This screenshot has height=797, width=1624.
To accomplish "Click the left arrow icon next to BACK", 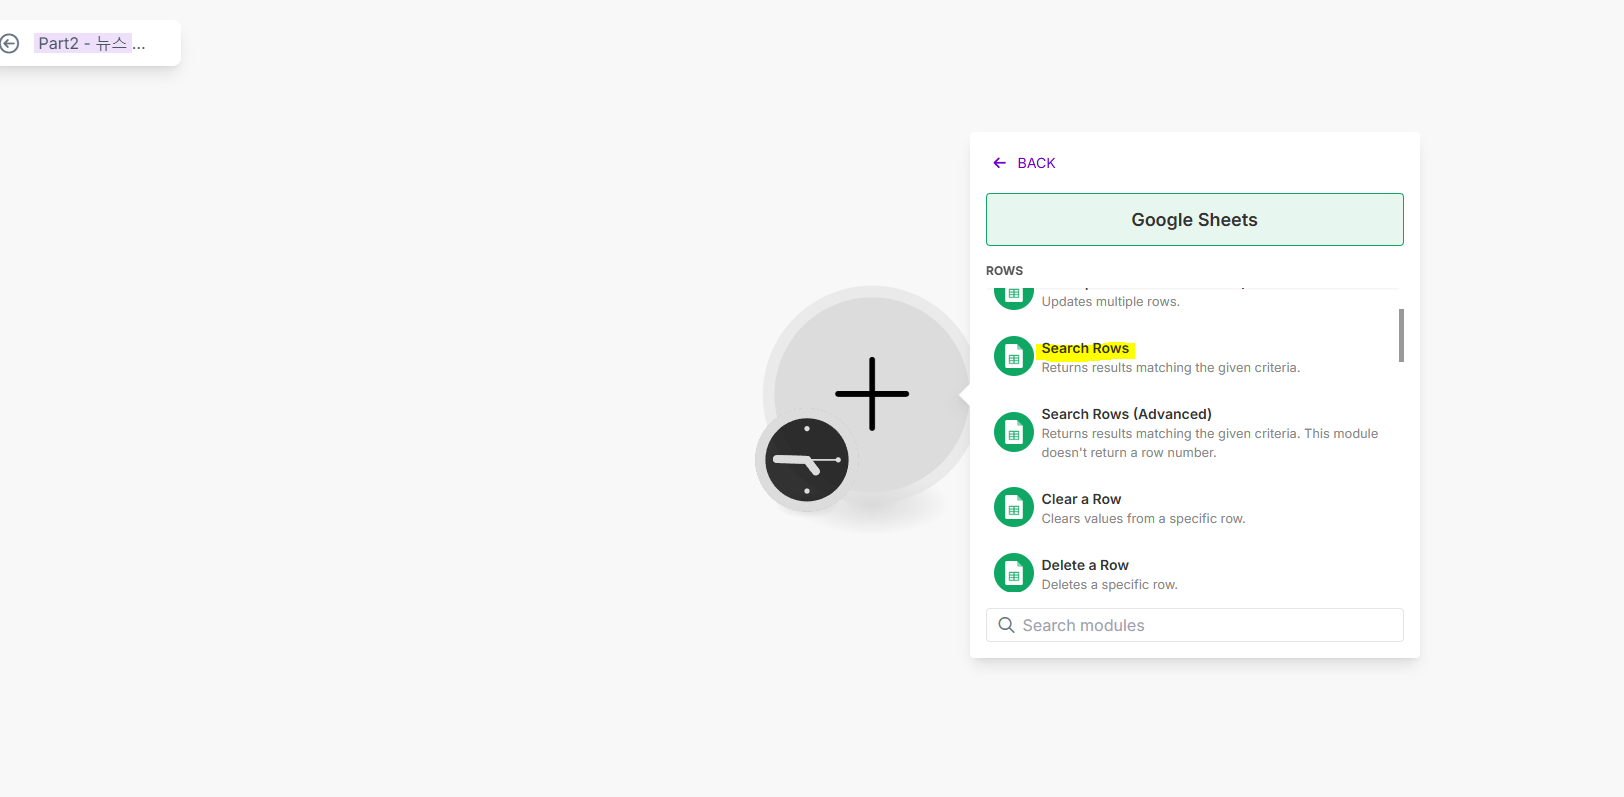I will (x=999, y=163).
